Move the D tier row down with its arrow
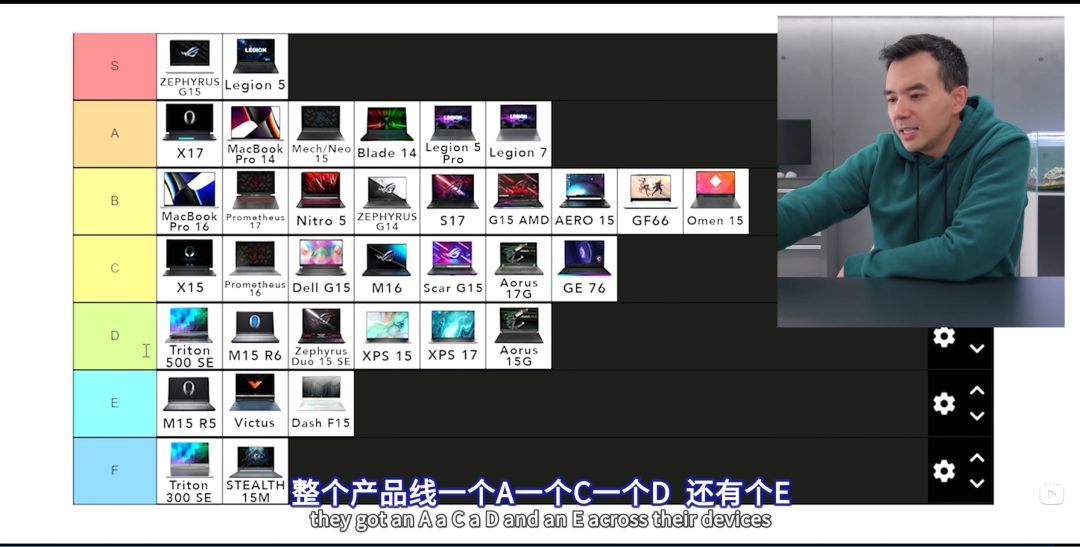Viewport: 1080px width, 547px height. click(x=977, y=349)
